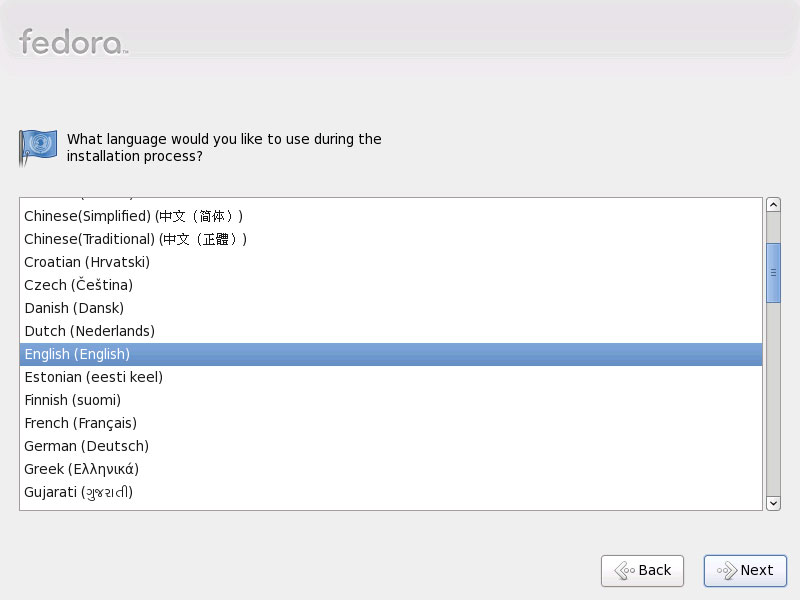Select the highlighted English (English) row
The image size is (800, 600).
(391, 354)
